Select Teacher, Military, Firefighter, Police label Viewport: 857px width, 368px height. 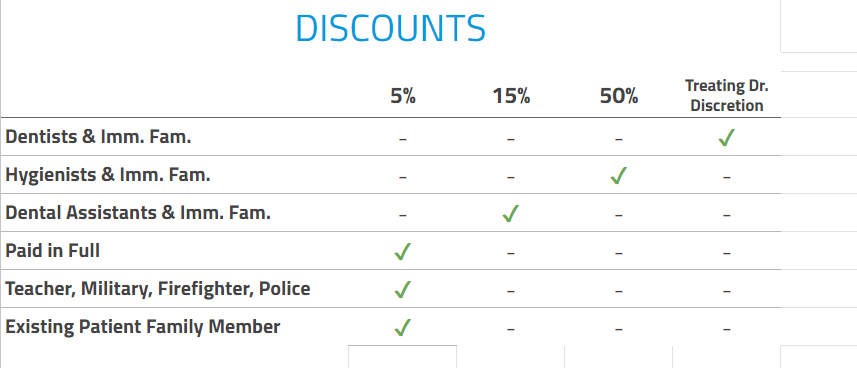click(x=157, y=289)
